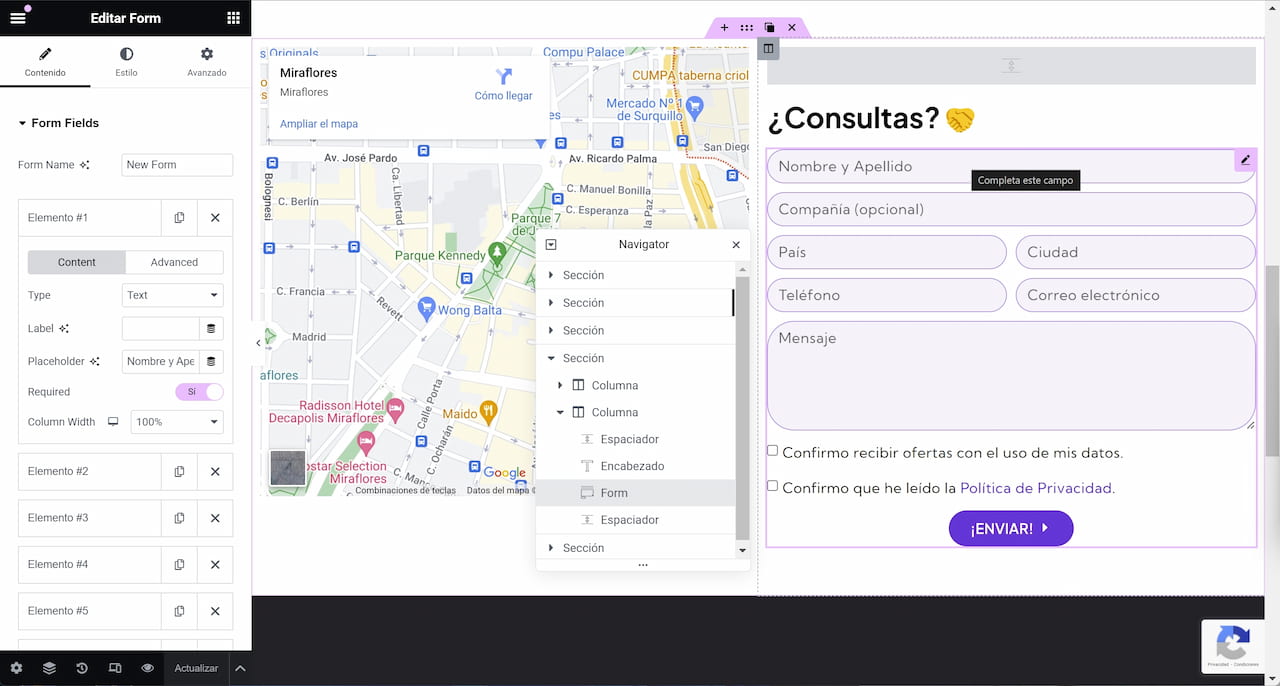Select Espaciador item above Encabezado in Navigator
The height and width of the screenshot is (686, 1280).
pos(636,439)
